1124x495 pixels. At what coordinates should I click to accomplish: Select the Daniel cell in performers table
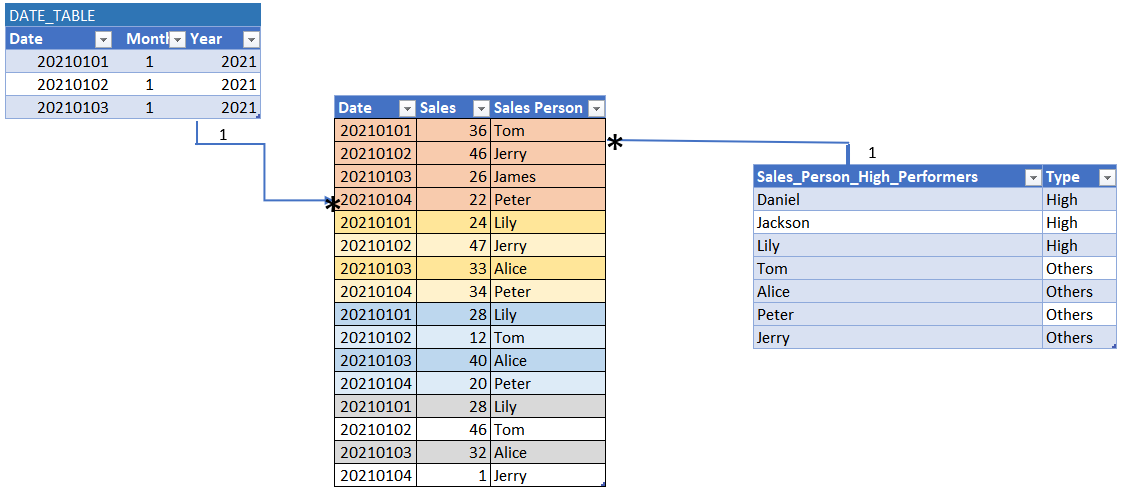point(897,200)
